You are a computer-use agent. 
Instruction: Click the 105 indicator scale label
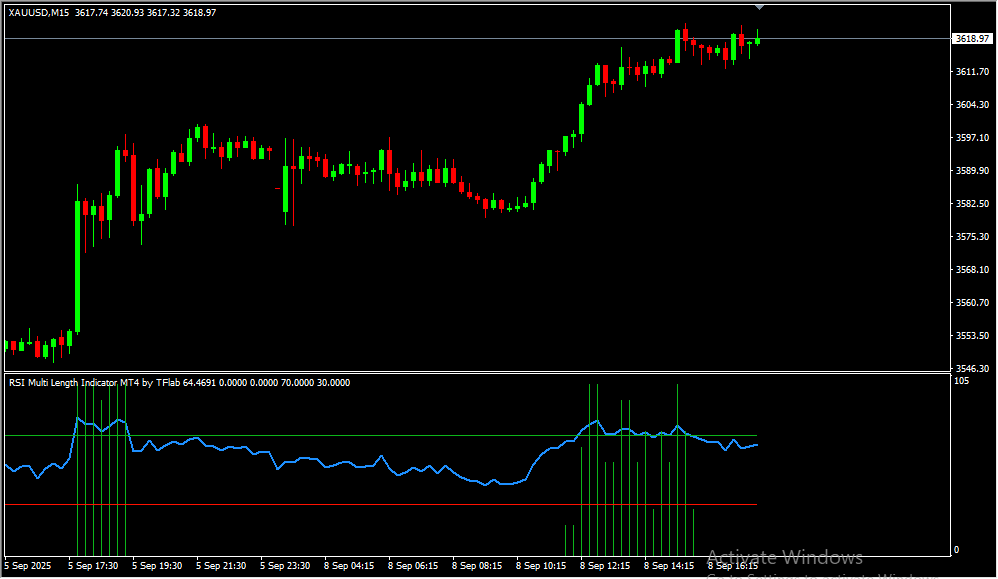coord(961,381)
